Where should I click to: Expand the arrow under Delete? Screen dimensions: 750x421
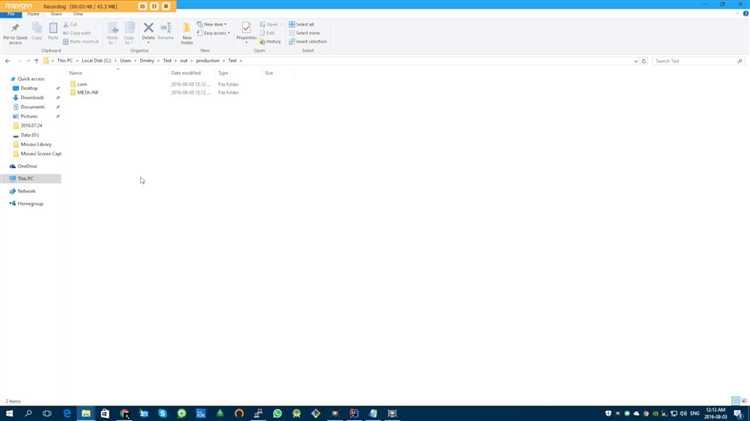(x=148, y=43)
